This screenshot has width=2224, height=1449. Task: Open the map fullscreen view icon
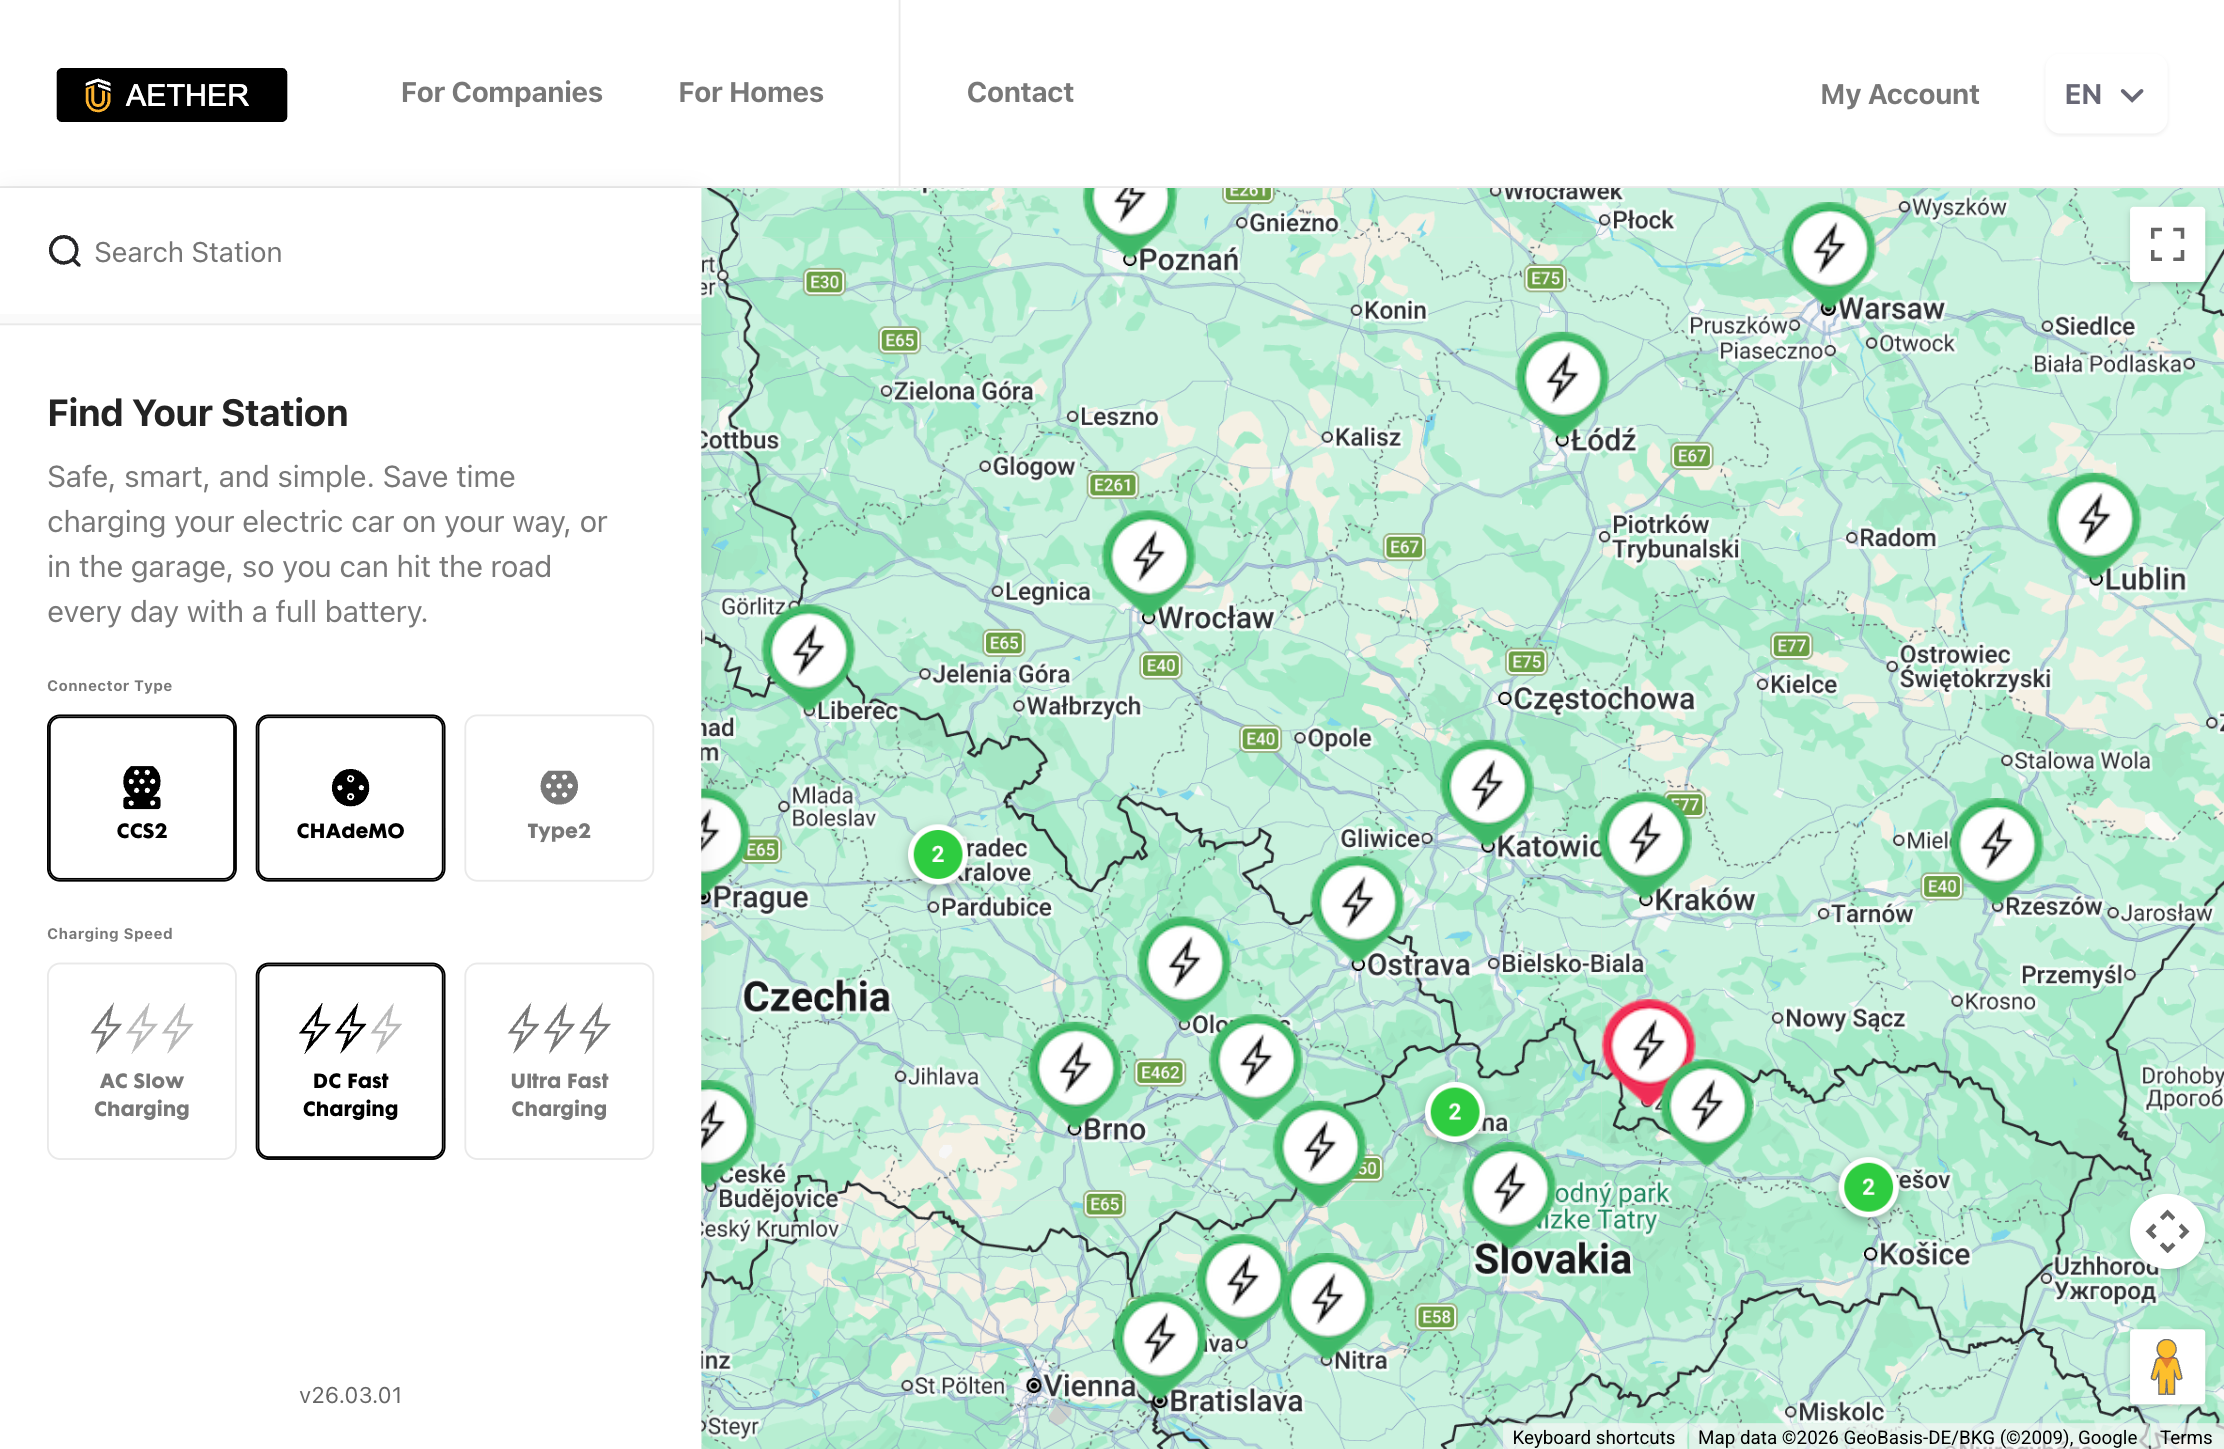[x=2167, y=243]
